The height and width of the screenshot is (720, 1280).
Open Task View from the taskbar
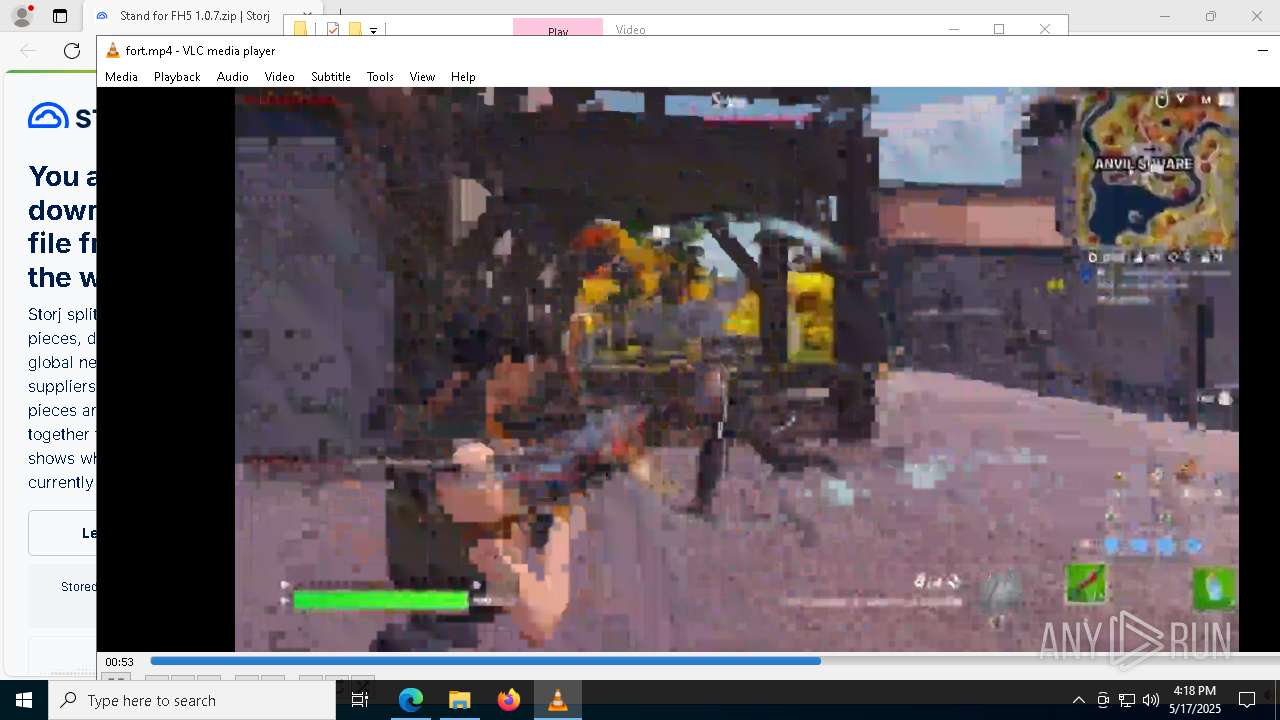[360, 700]
